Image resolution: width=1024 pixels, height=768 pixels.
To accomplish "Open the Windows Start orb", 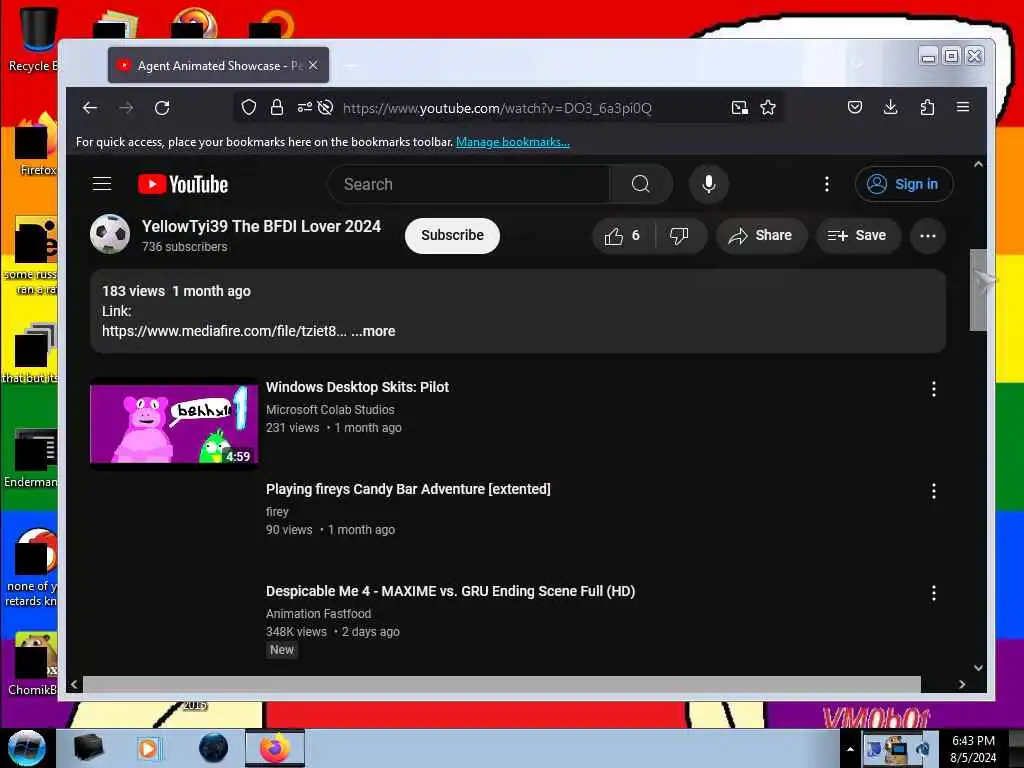I will [26, 748].
